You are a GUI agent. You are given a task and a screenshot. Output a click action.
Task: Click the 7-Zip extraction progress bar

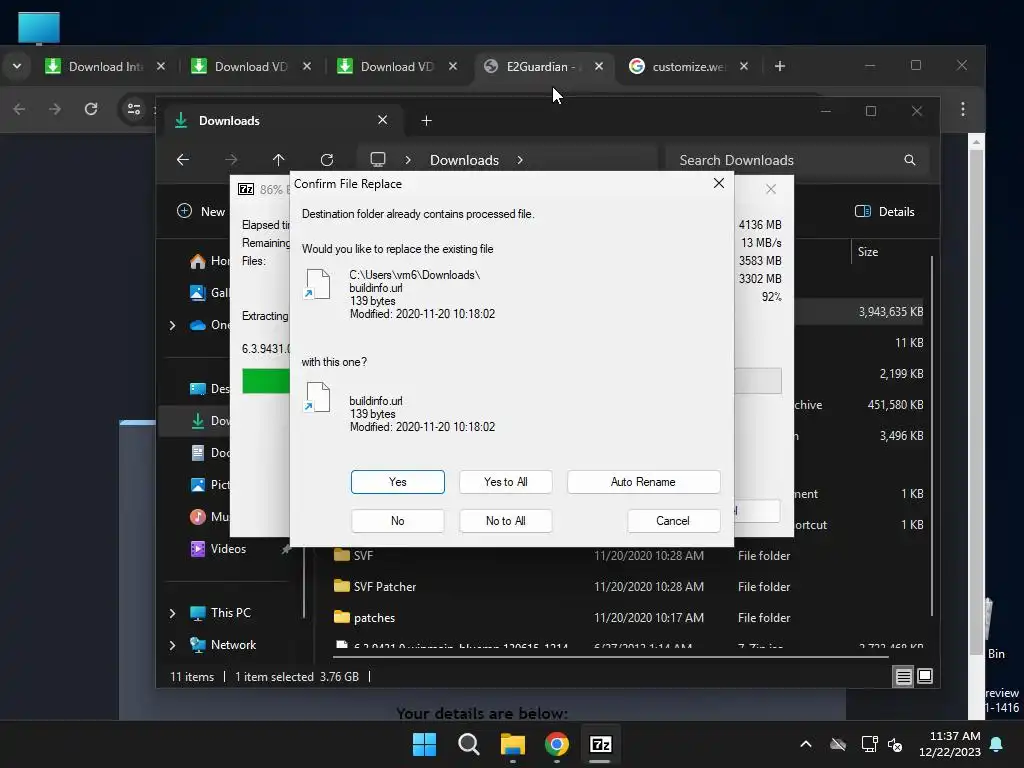coord(511,381)
